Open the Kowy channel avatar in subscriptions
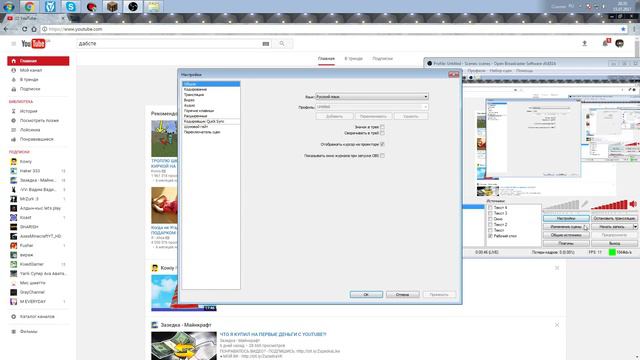 click(x=13, y=162)
